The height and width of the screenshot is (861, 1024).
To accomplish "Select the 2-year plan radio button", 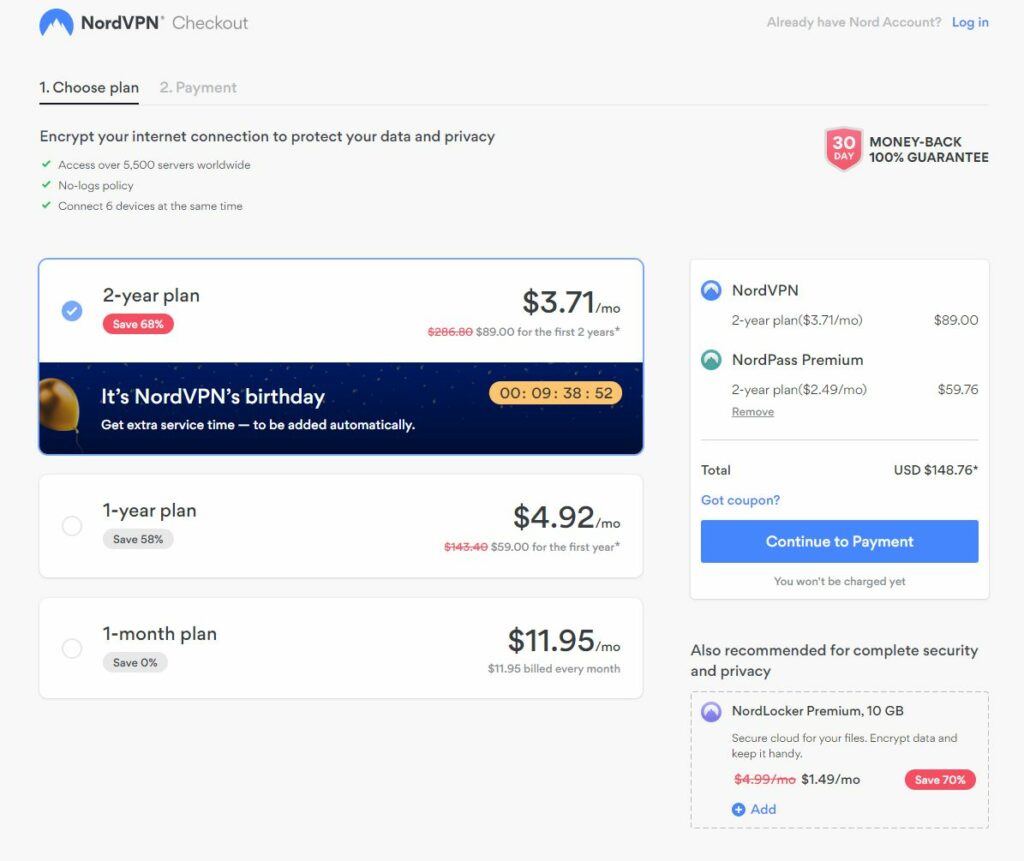I will (x=72, y=311).
